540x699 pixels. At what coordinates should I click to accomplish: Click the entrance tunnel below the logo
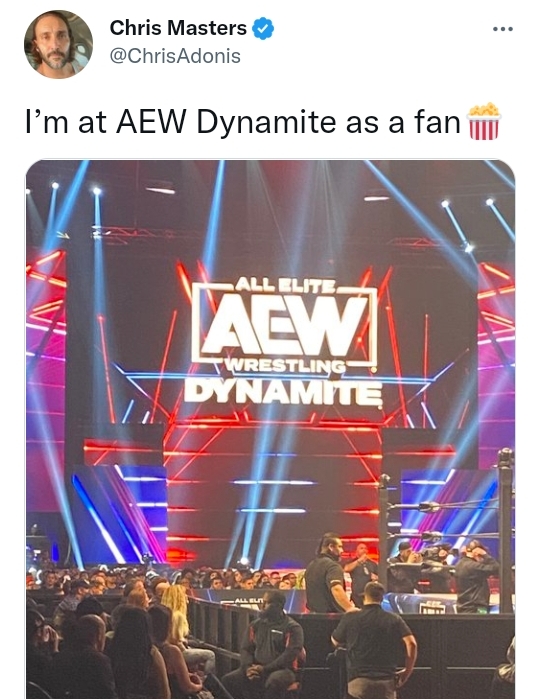coord(272,495)
